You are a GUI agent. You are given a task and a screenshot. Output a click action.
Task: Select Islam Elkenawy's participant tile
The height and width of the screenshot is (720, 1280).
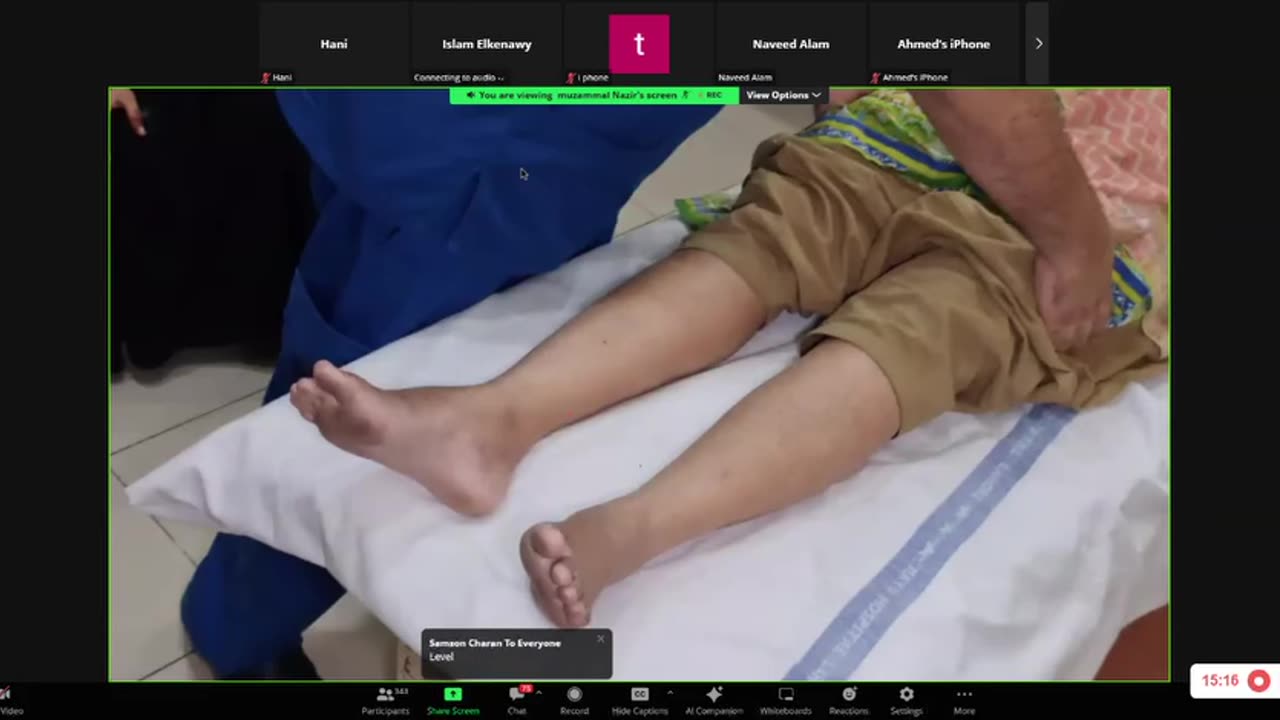[x=487, y=44]
